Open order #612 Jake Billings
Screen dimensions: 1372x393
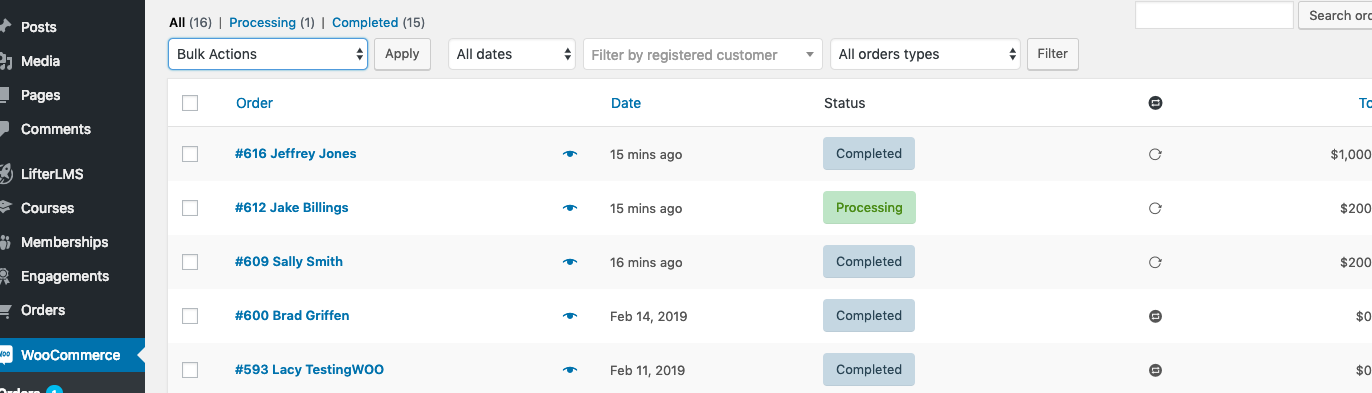tap(291, 208)
